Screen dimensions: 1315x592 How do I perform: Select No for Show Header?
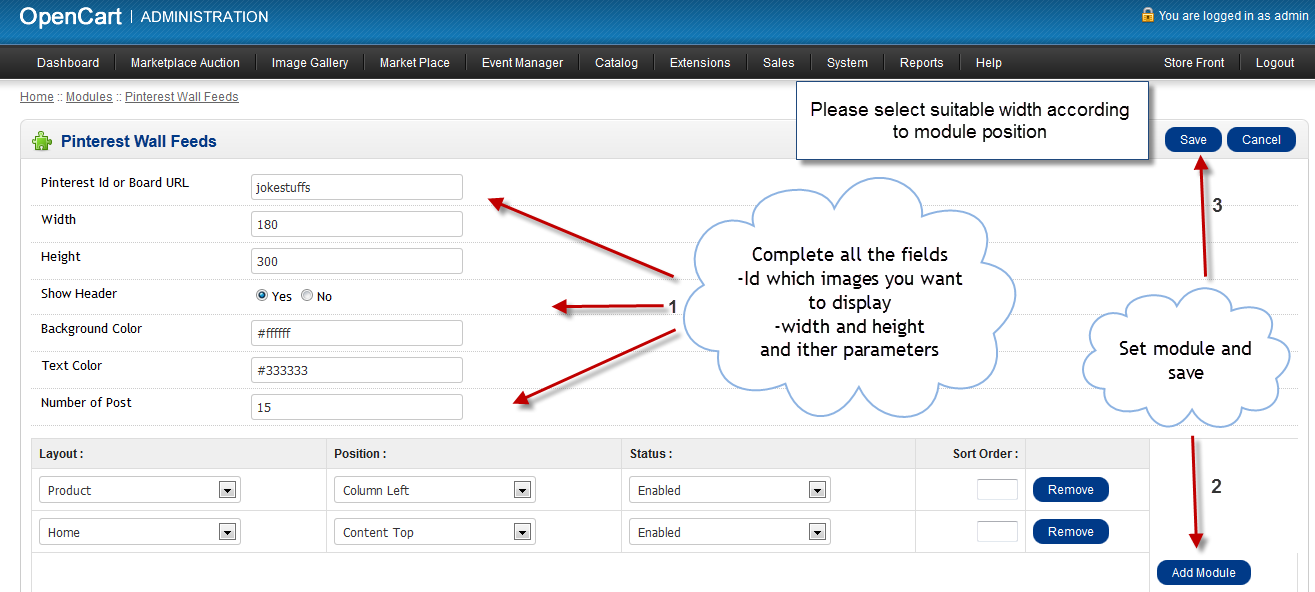[307, 296]
